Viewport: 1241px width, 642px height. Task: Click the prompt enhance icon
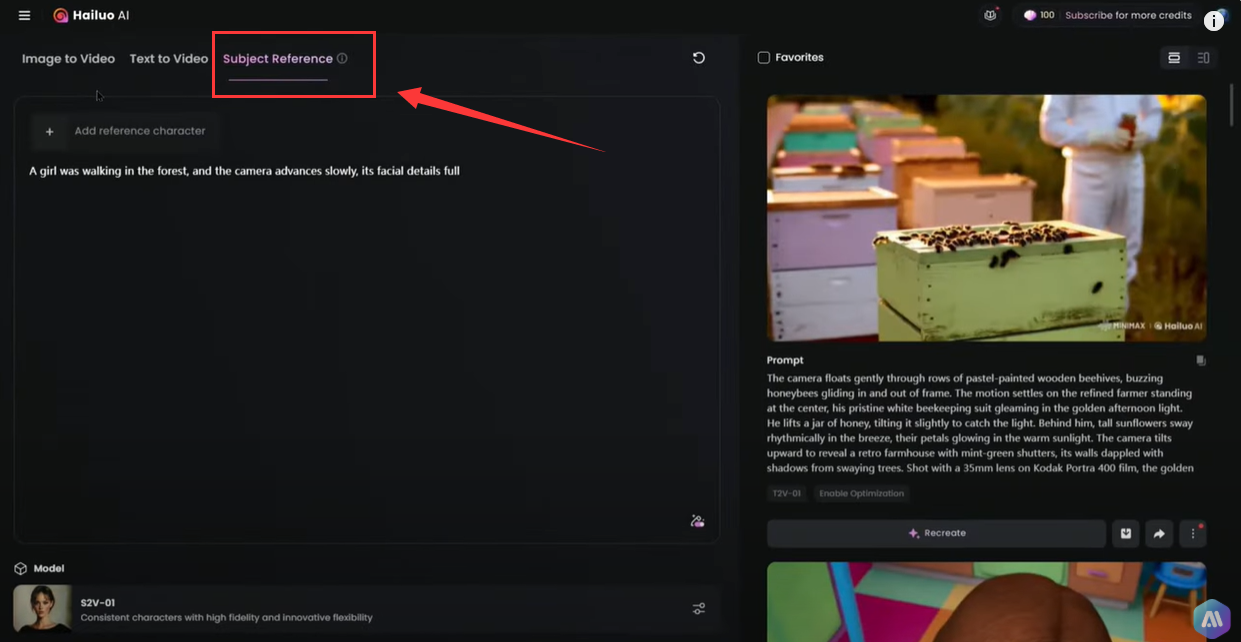click(x=697, y=521)
